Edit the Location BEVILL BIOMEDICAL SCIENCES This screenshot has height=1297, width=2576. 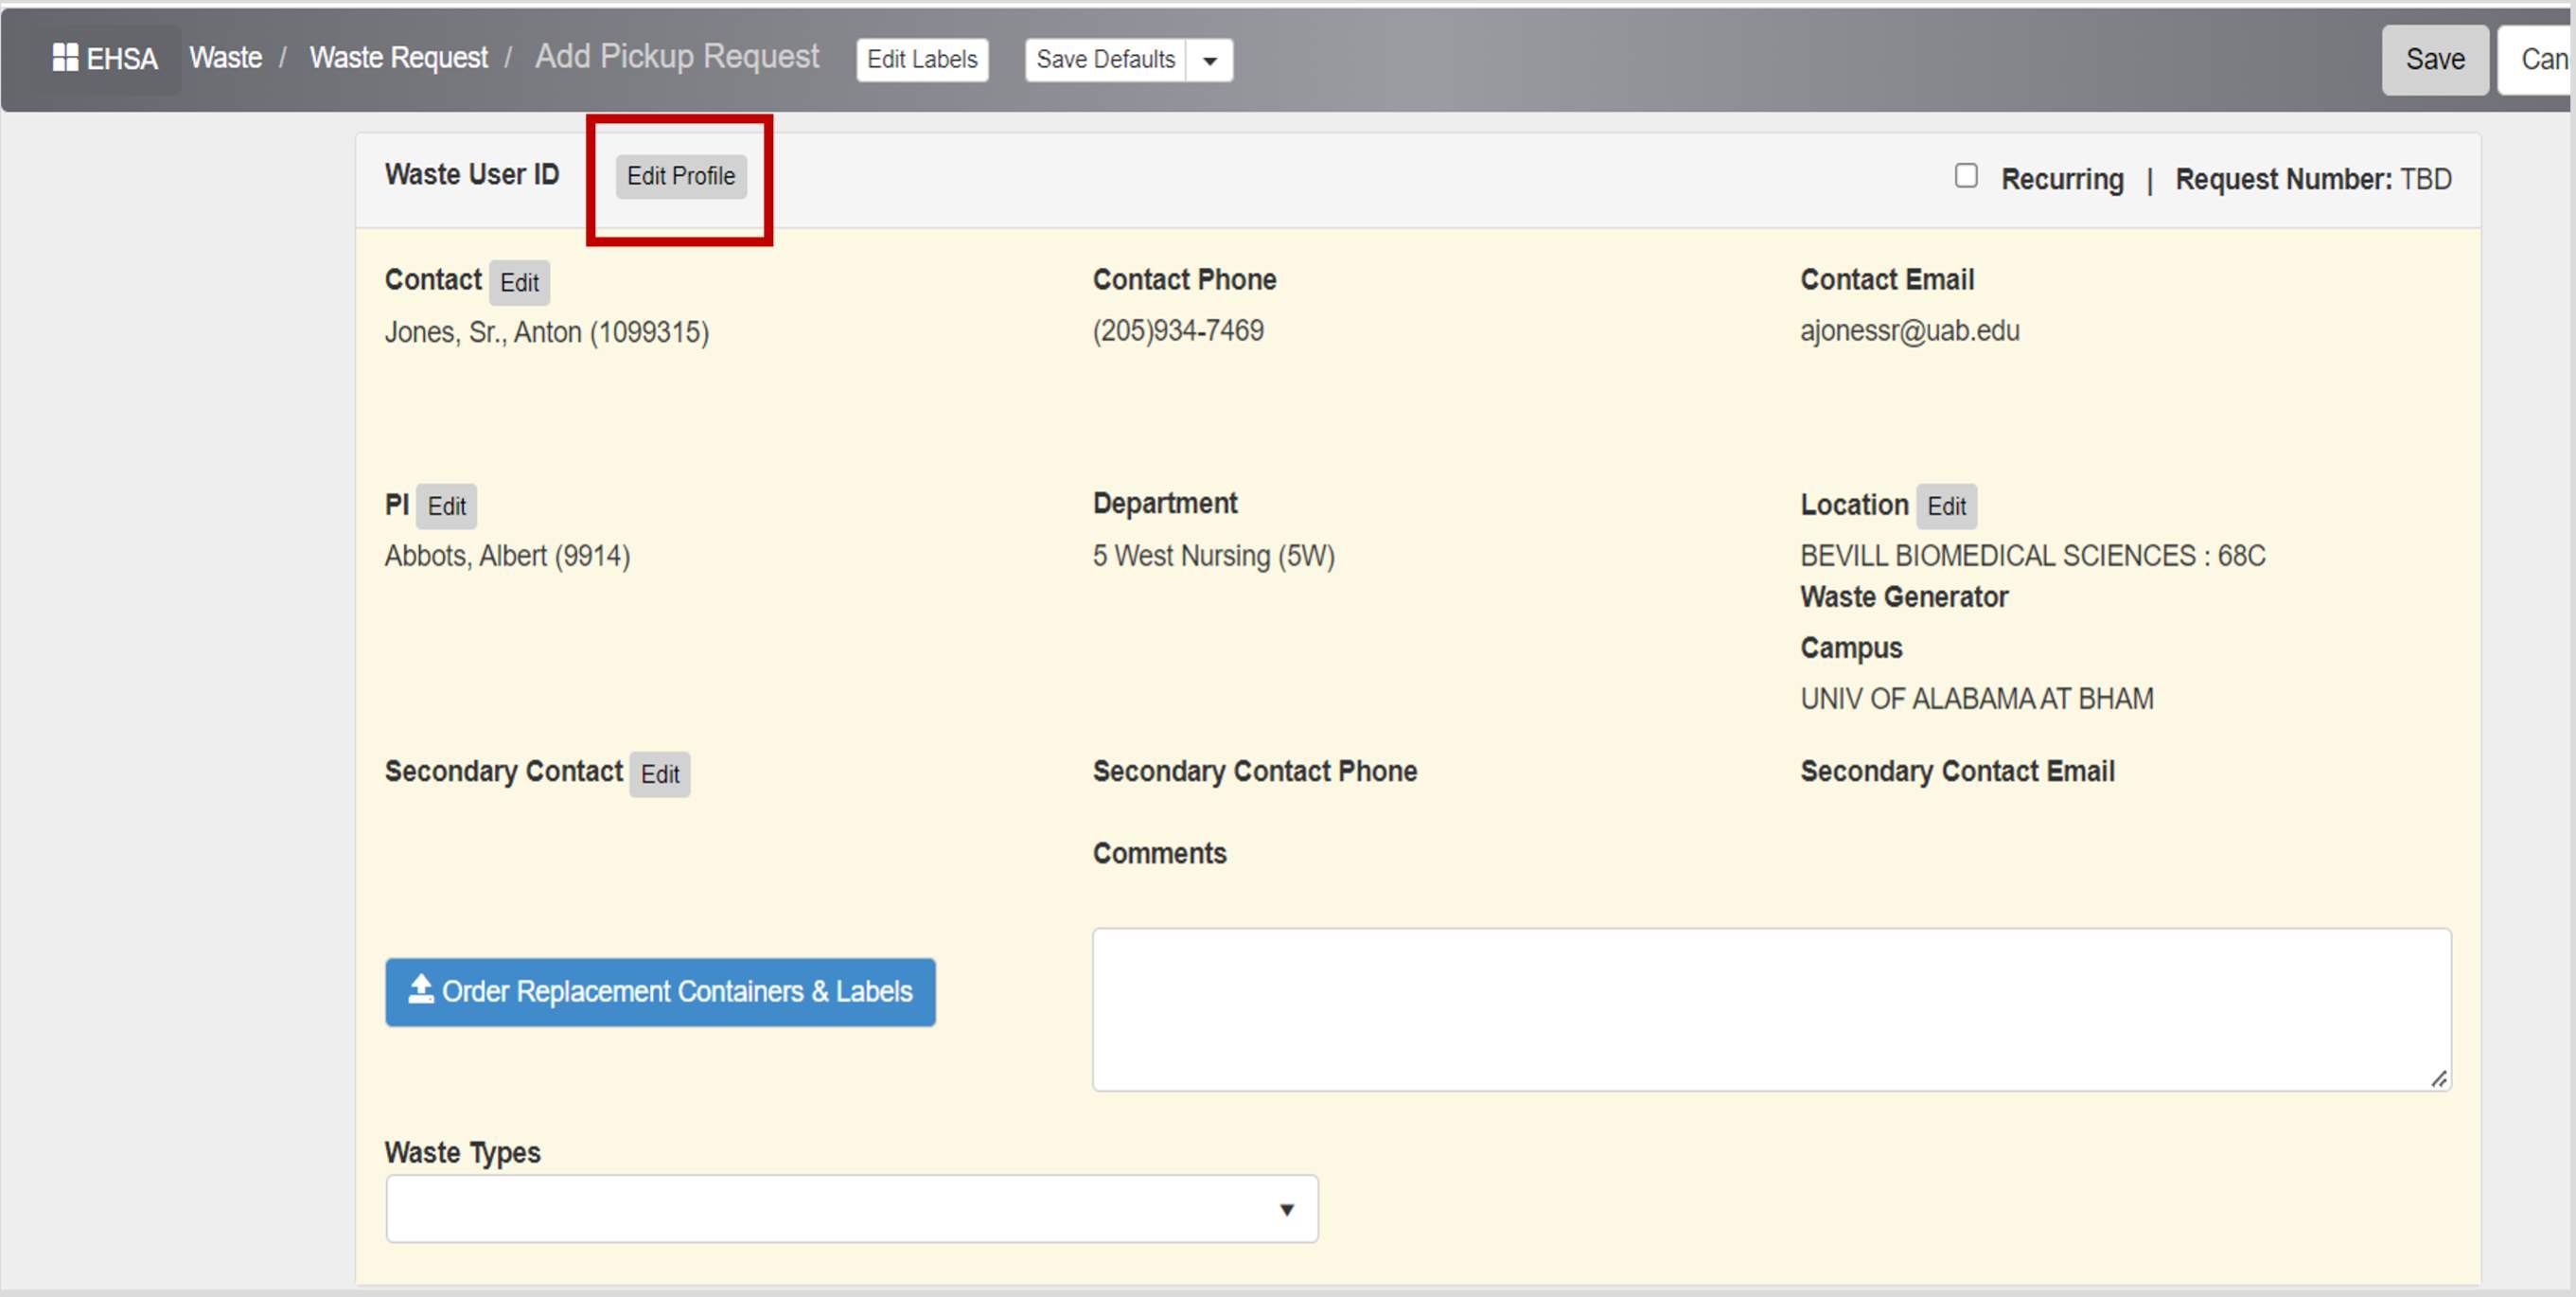coord(1947,506)
